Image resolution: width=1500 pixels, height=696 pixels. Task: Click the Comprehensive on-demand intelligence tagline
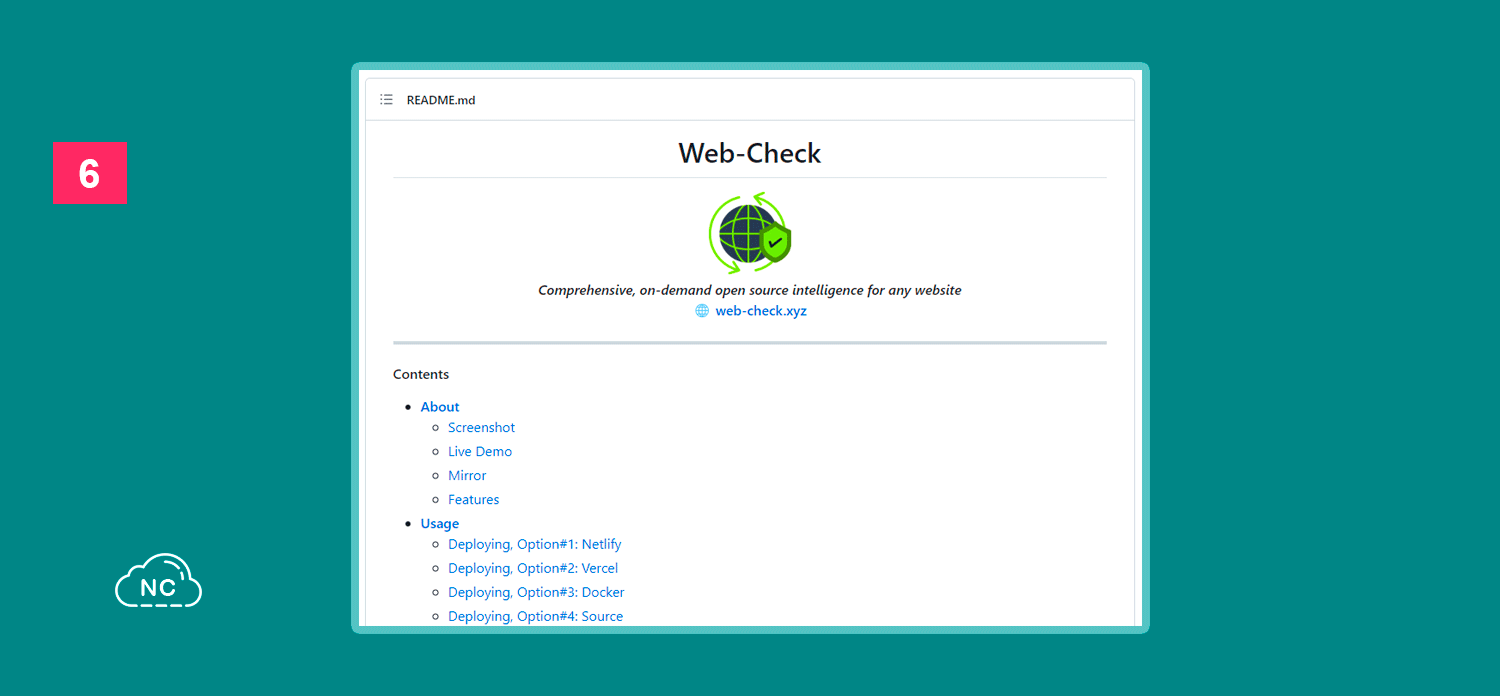click(x=750, y=290)
